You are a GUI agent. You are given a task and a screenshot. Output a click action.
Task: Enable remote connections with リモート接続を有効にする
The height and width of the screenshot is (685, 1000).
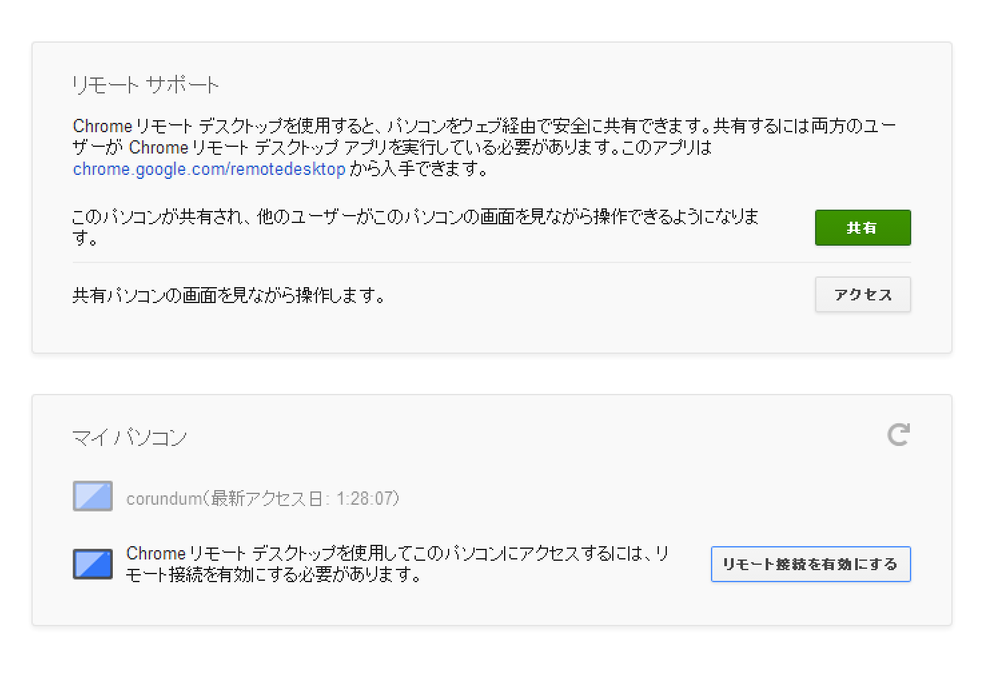tap(810, 564)
